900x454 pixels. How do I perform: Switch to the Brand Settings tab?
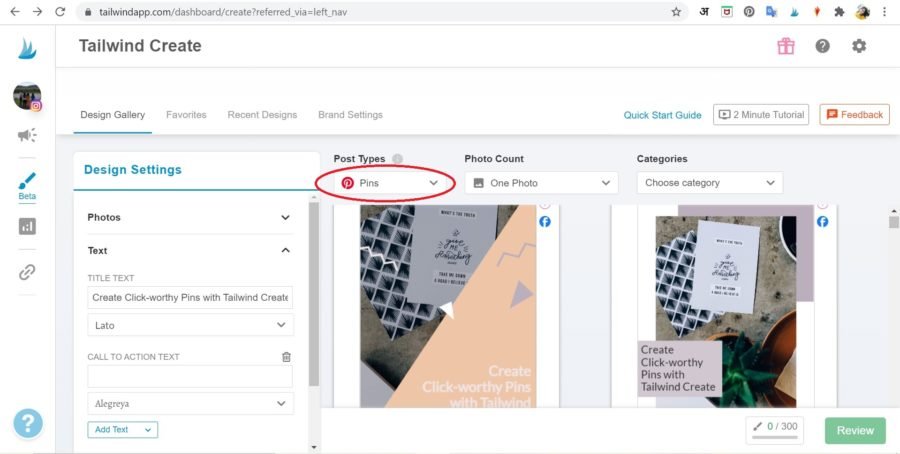coord(350,115)
